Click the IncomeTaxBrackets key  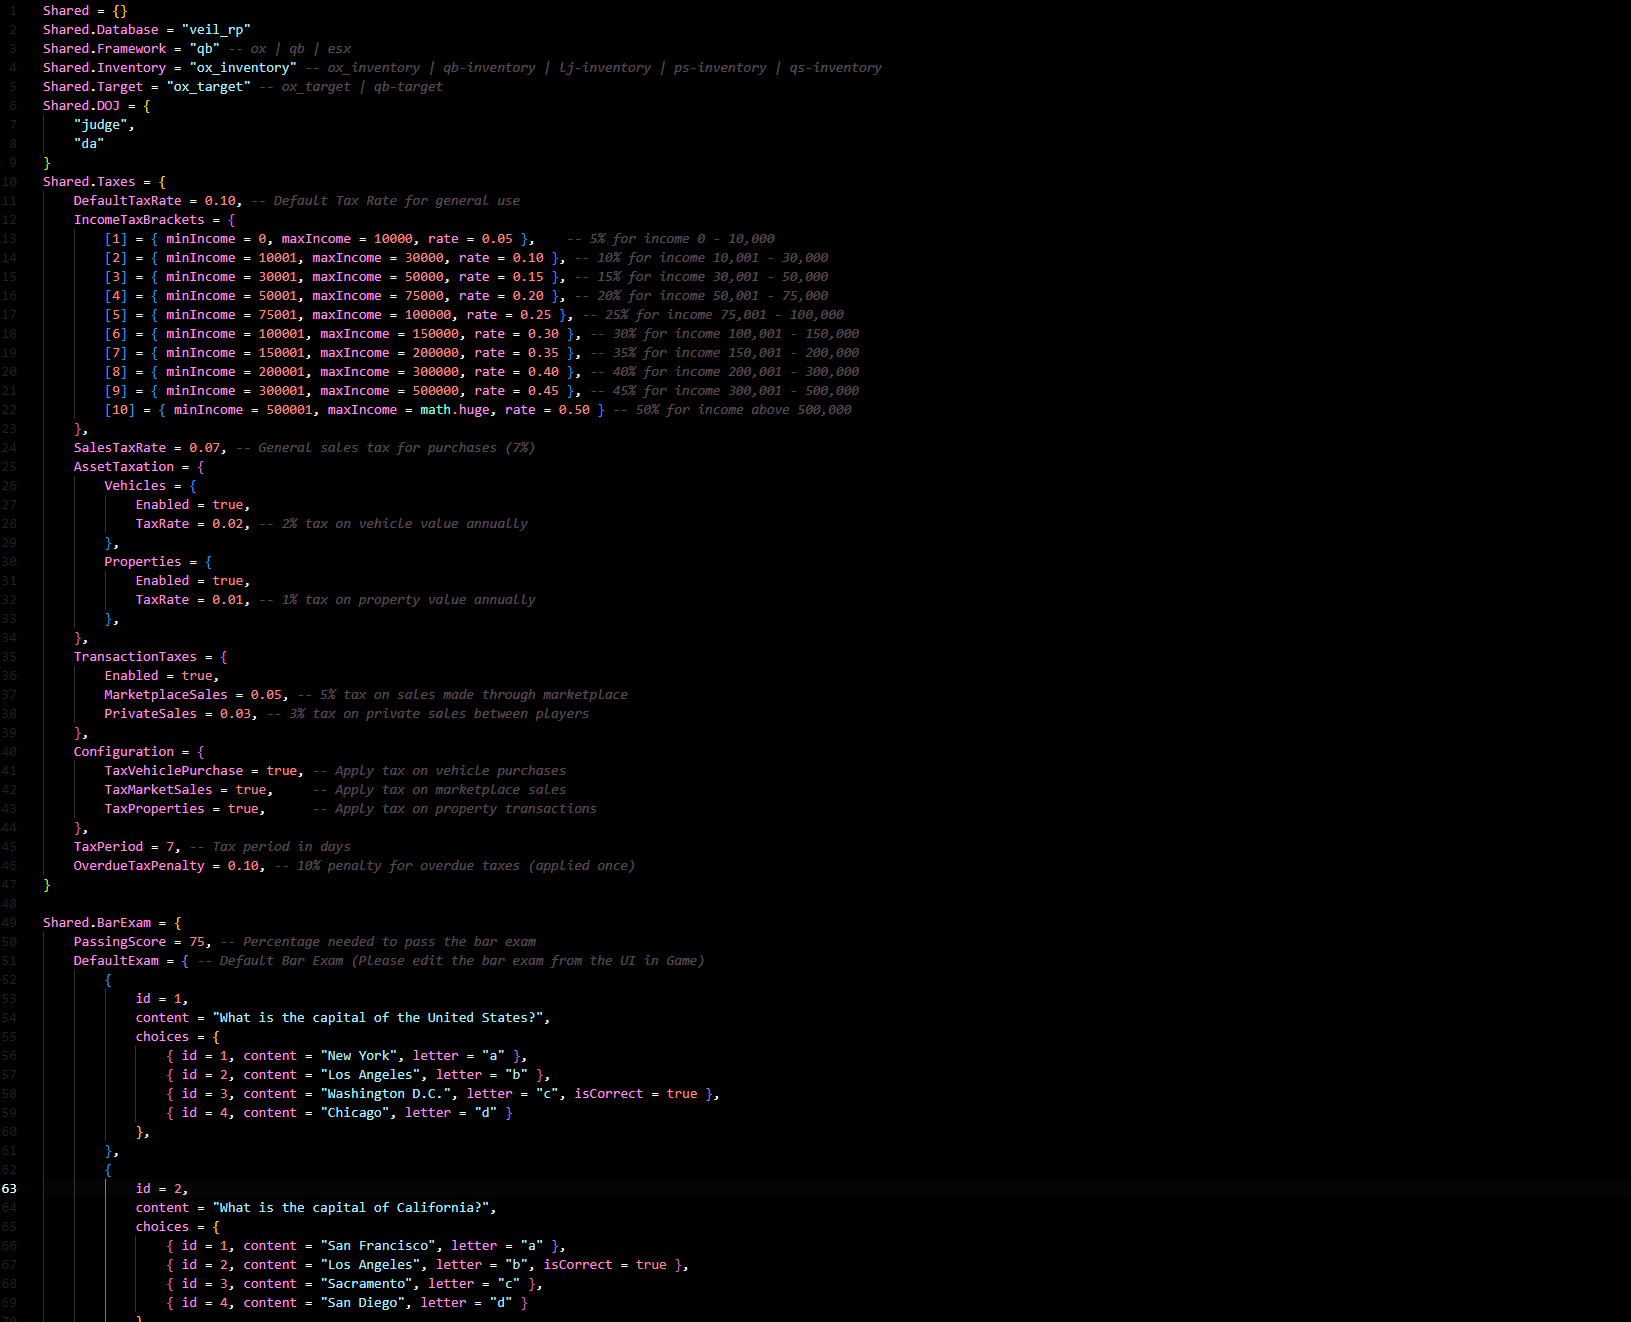139,219
